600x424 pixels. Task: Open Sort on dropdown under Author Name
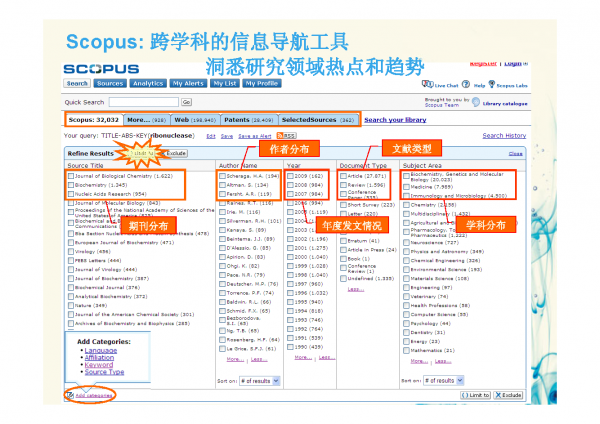click(260, 381)
